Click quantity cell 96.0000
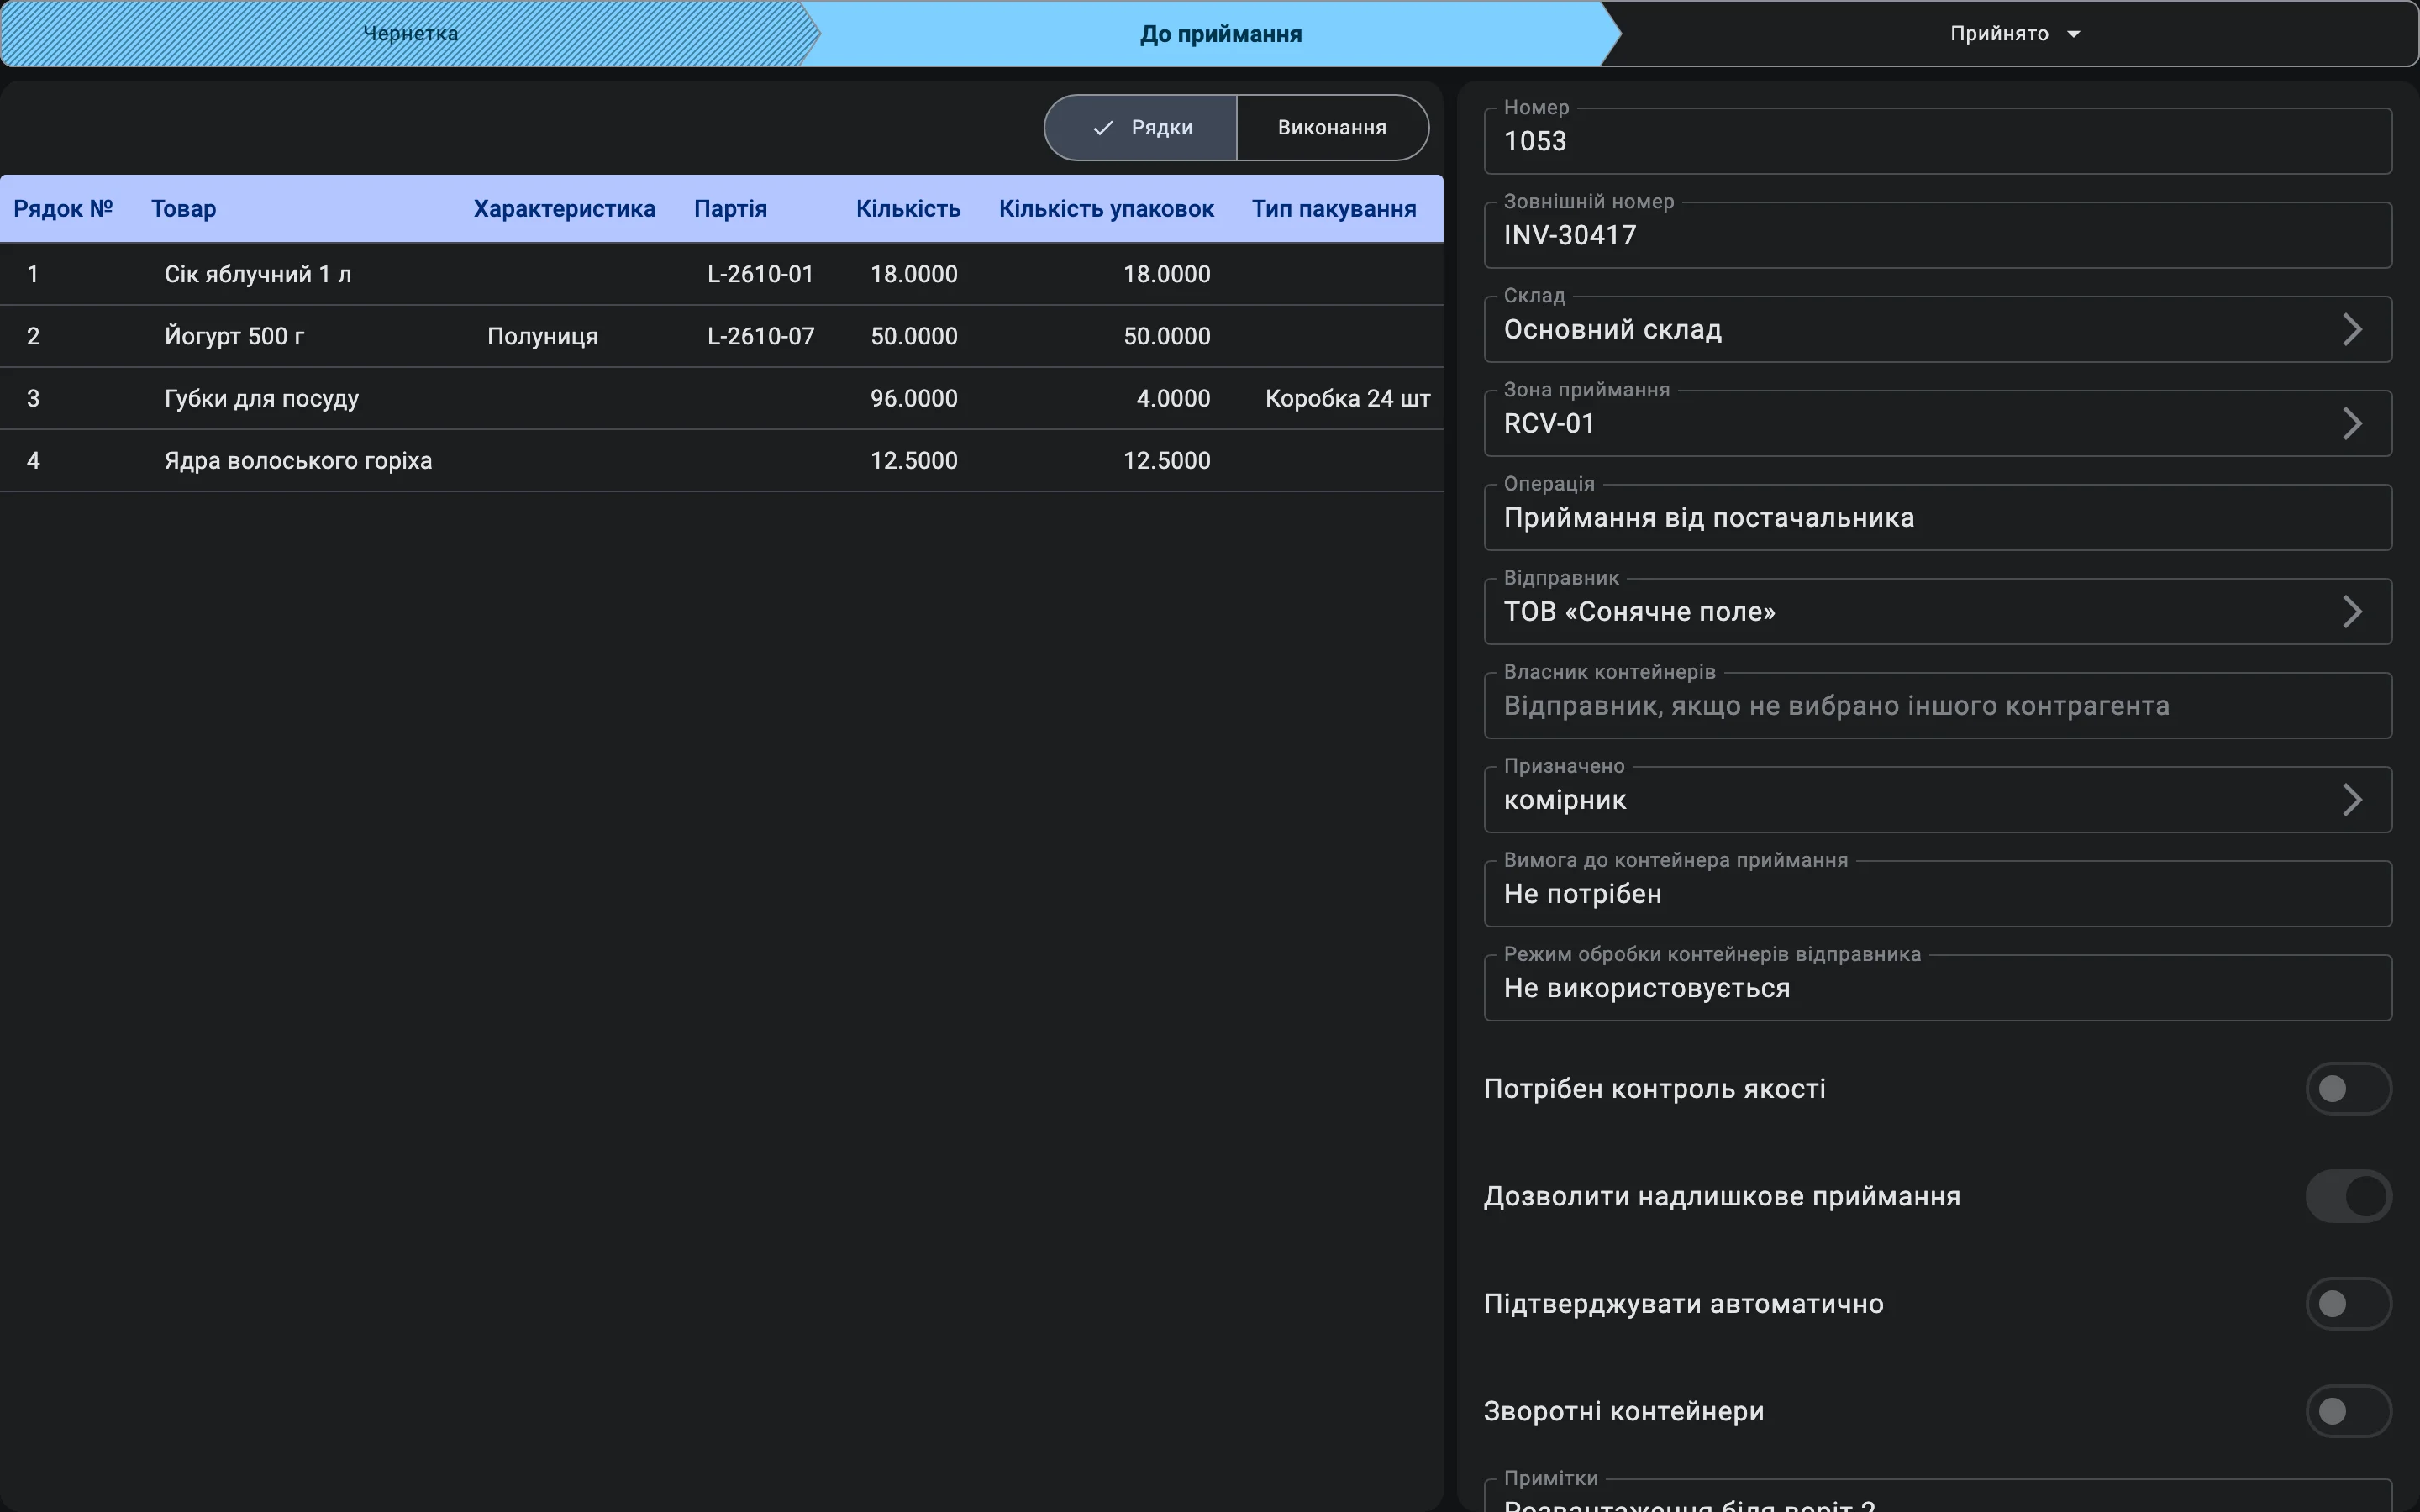 pos(914,398)
